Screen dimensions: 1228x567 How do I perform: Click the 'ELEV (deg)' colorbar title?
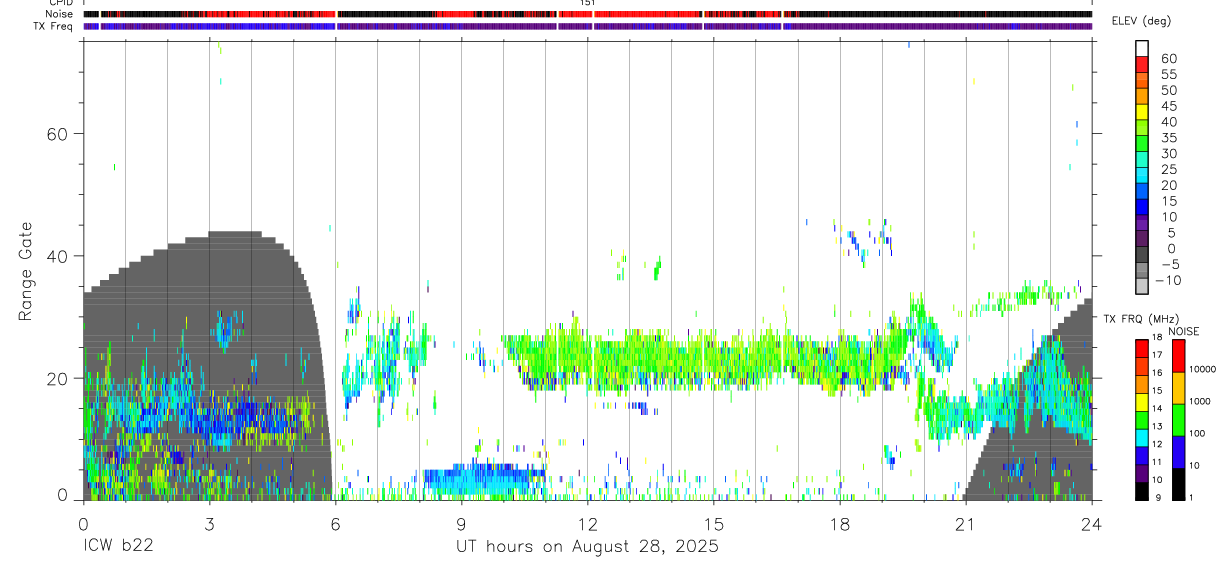[1141, 21]
